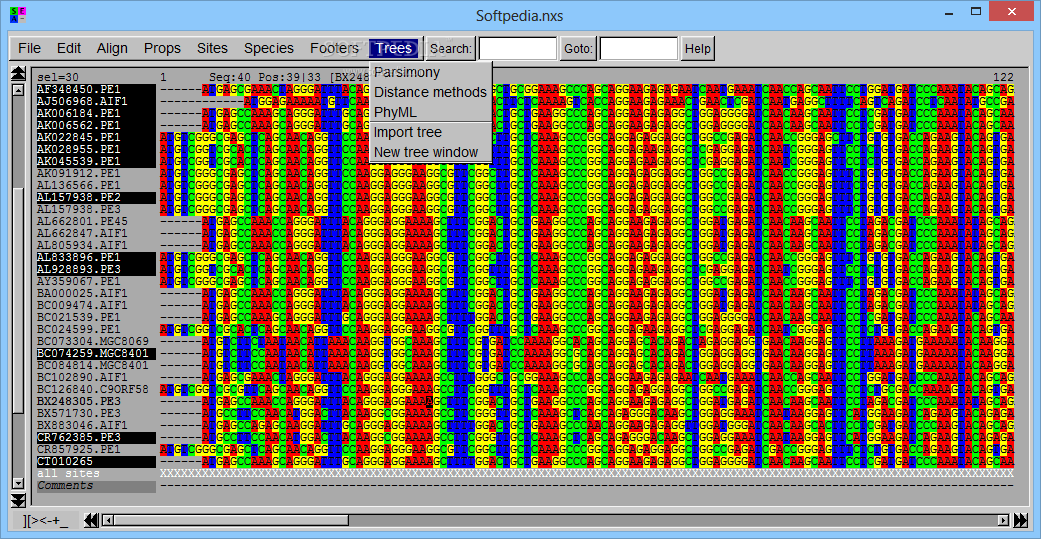Select sequence CT010265
Viewport: 1041px width, 539px height.
[96, 461]
